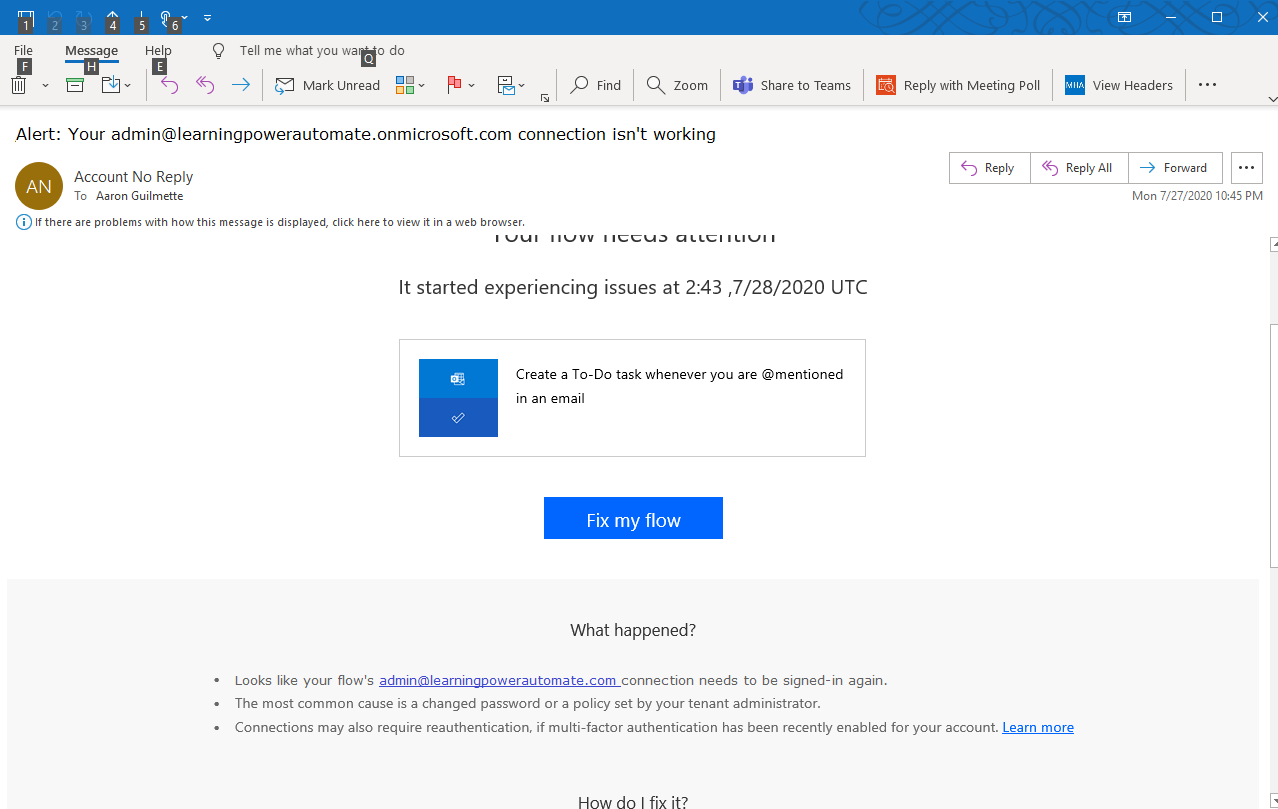Open Find with the magnifier icon

[x=594, y=85]
